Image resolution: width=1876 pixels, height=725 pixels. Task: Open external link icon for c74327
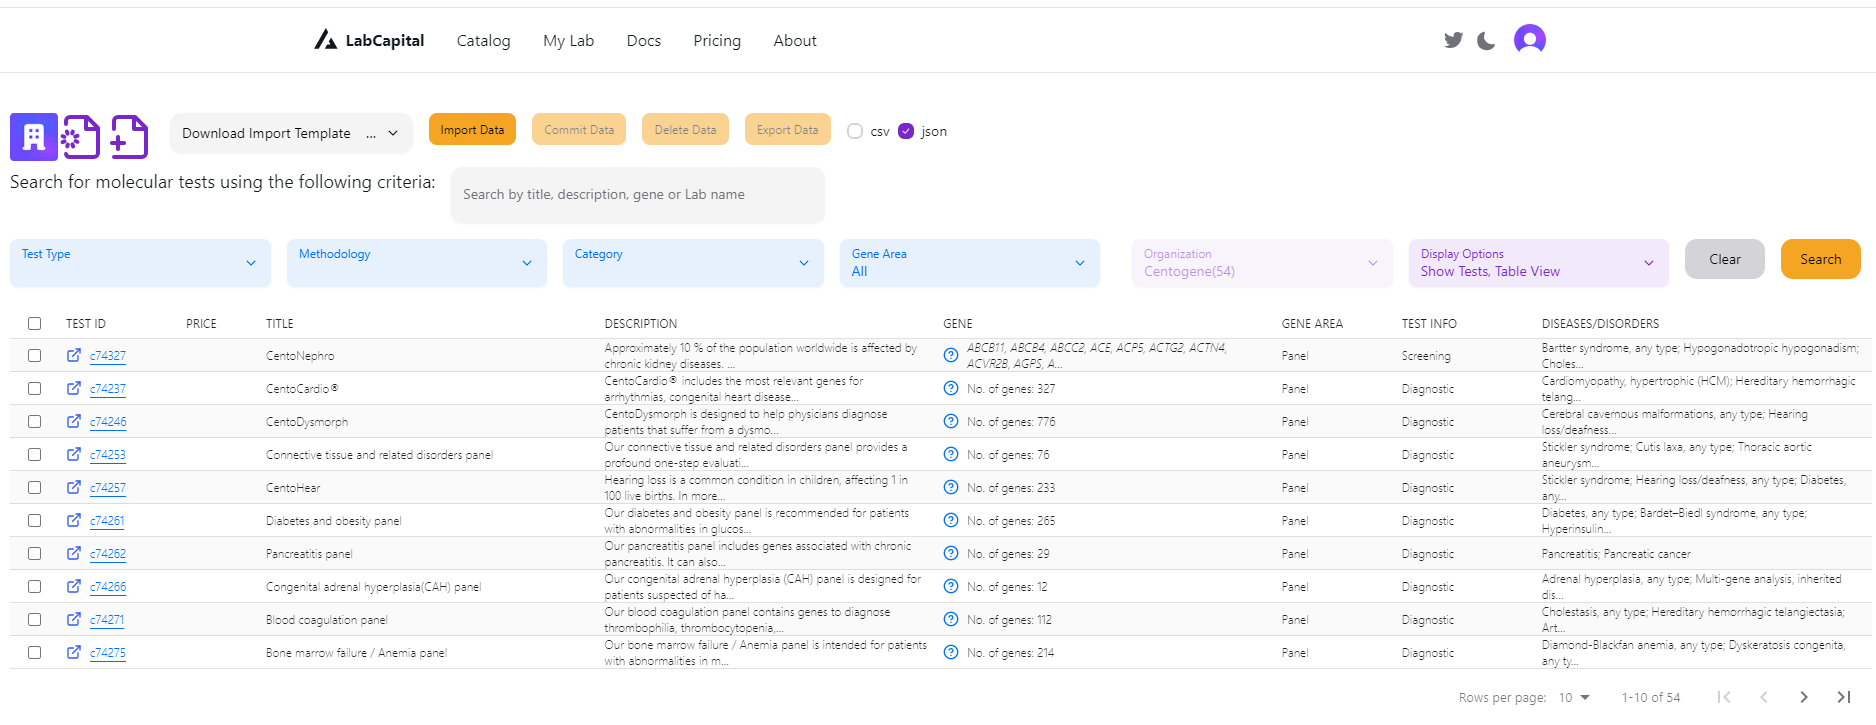pos(74,355)
